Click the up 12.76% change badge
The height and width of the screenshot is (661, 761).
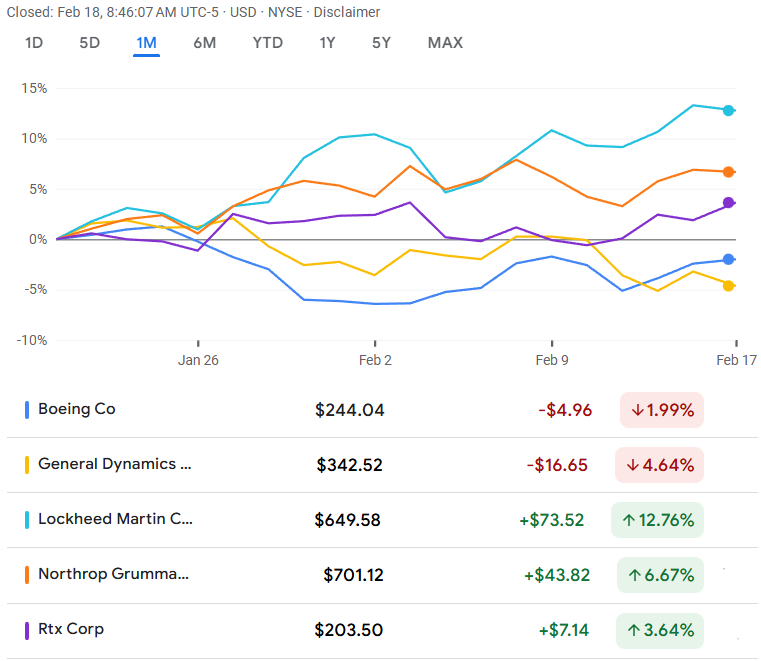(x=658, y=520)
